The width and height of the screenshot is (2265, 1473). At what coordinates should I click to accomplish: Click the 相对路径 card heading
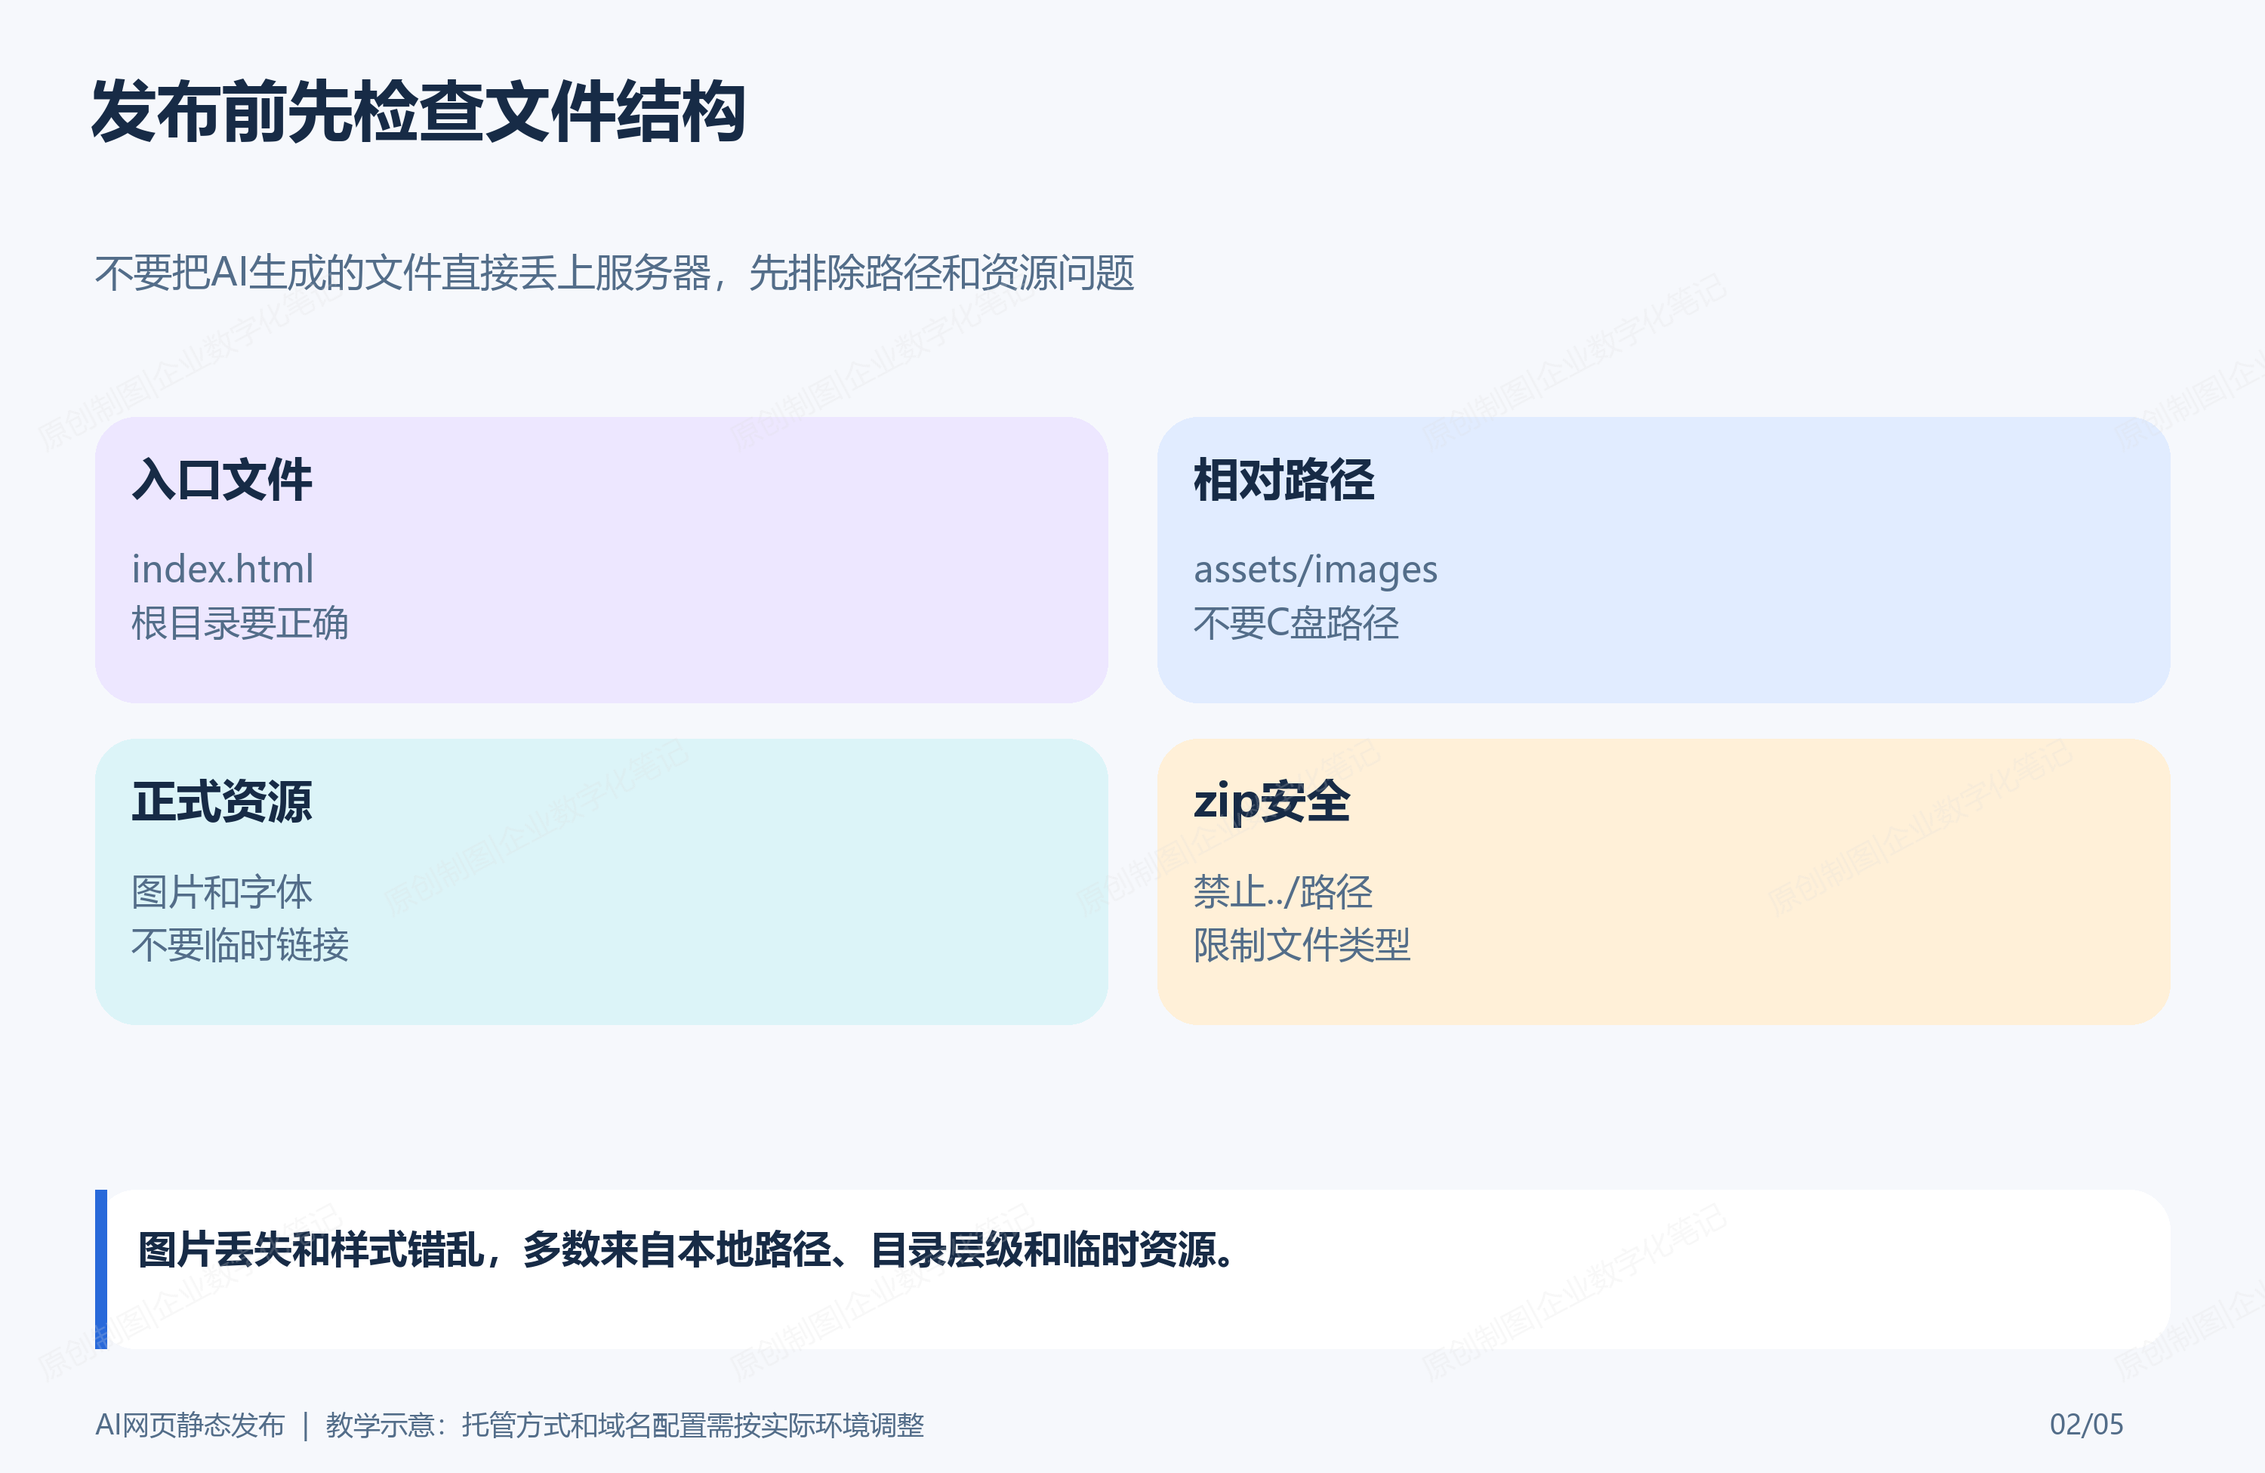1284,480
